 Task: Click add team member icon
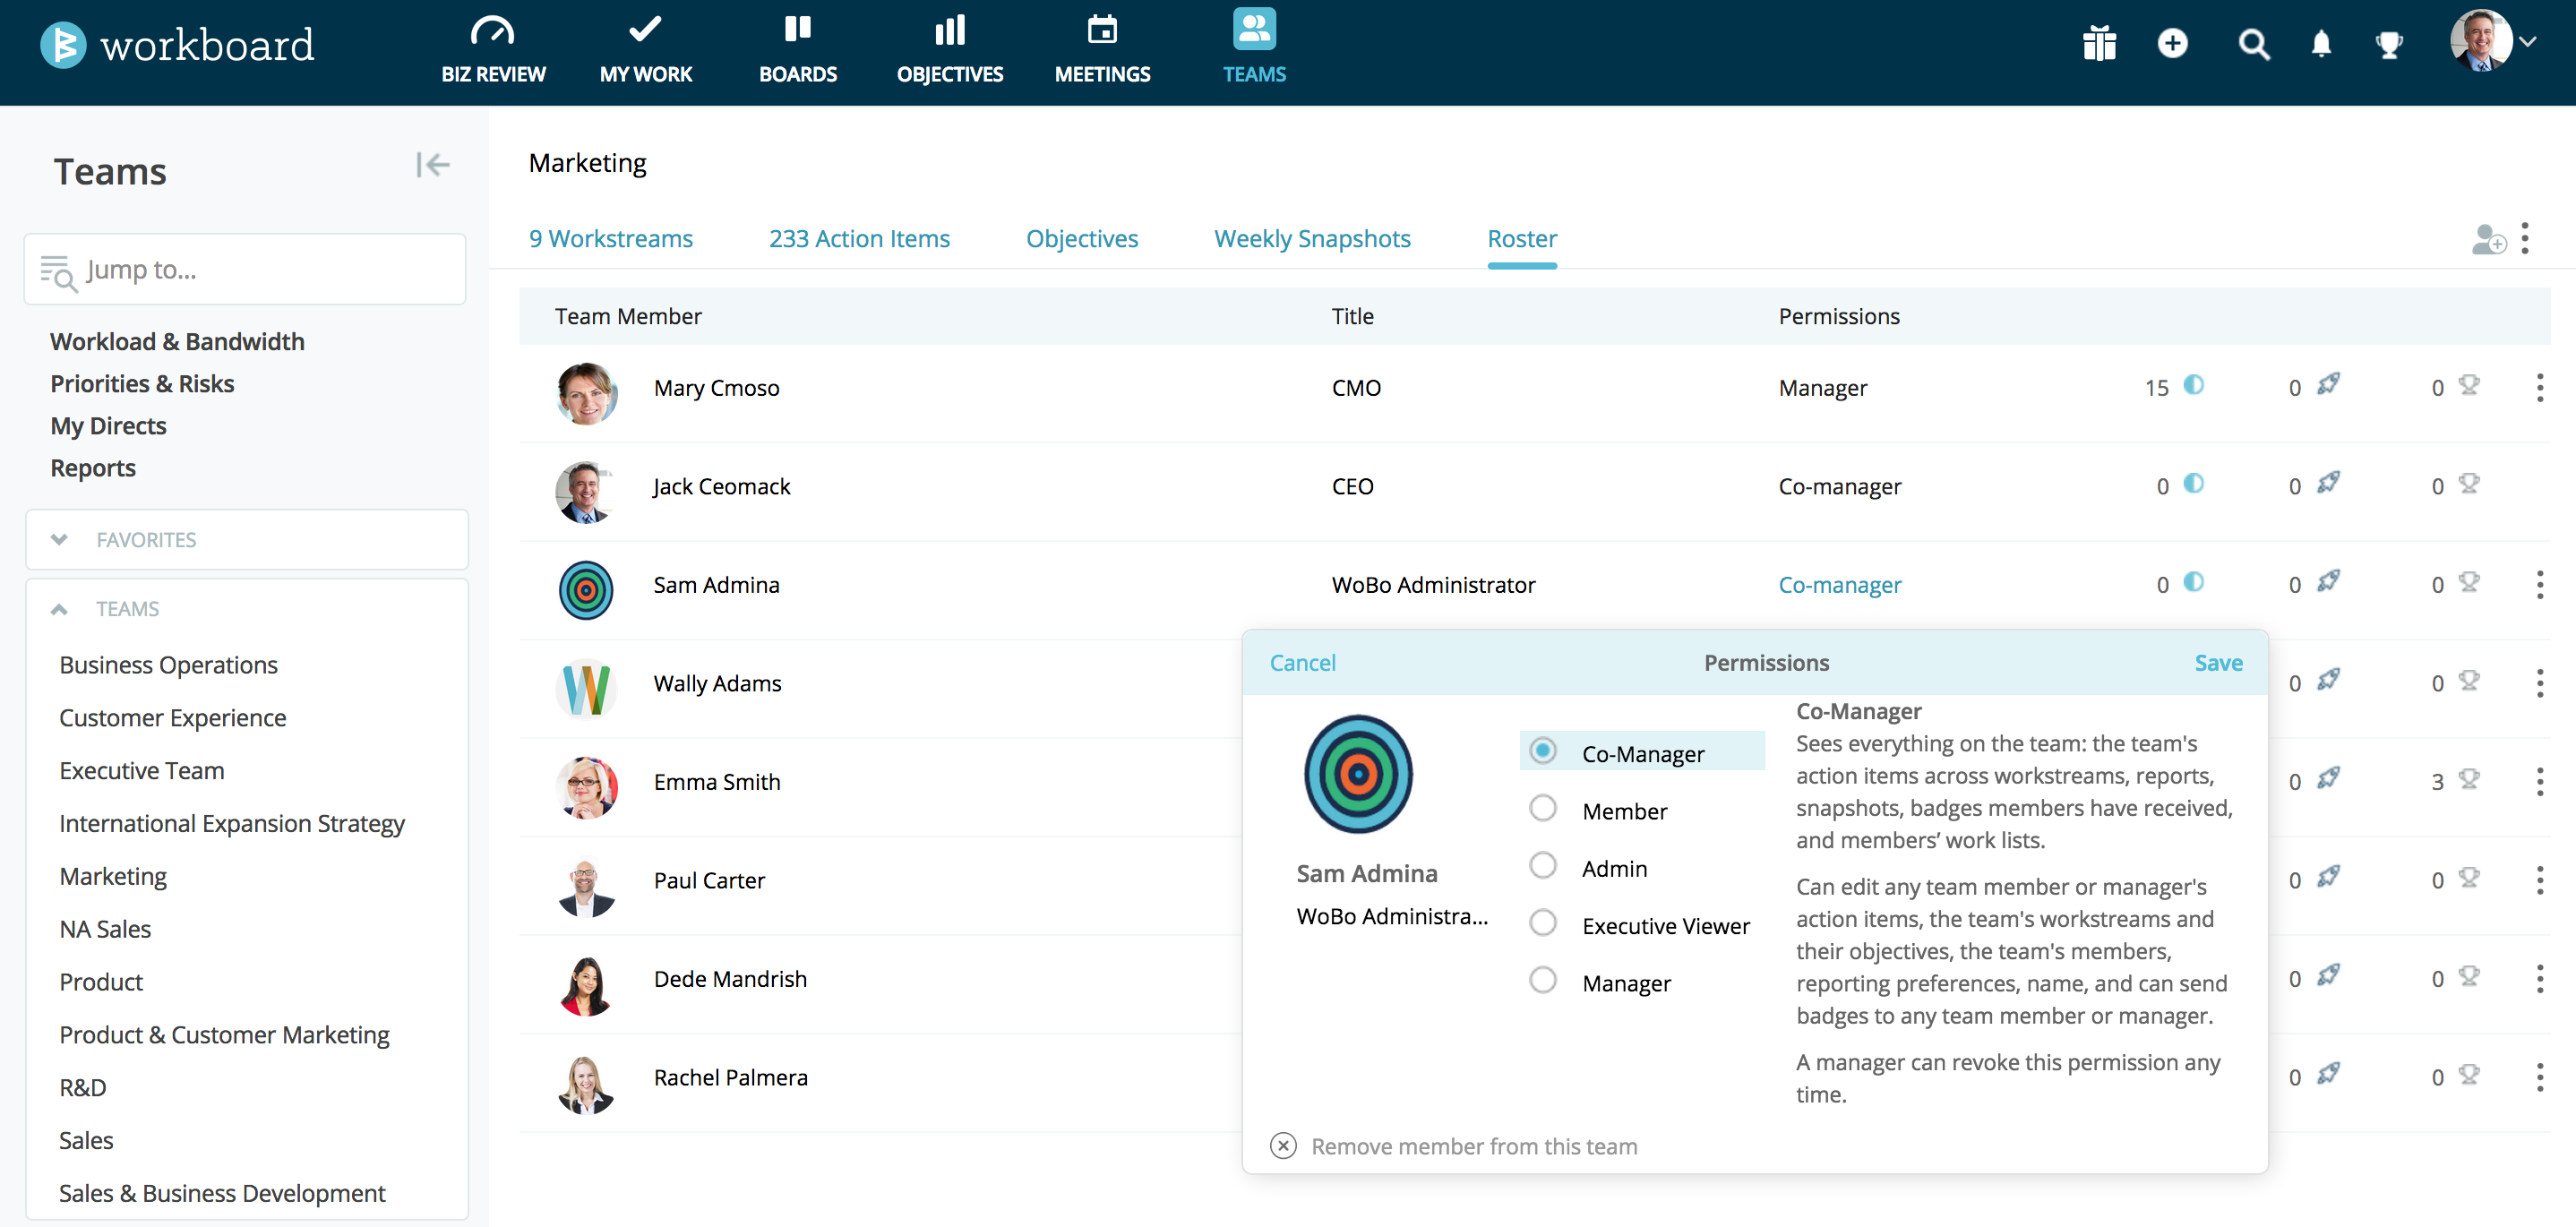(x=2488, y=240)
